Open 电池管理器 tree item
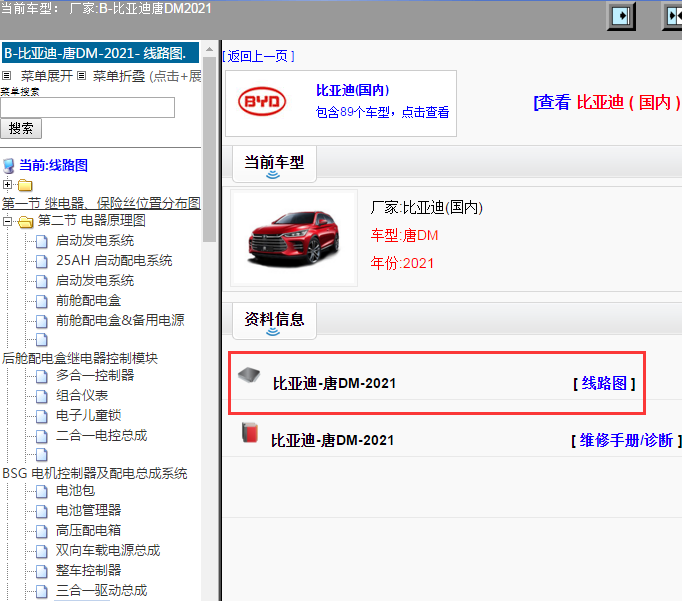Screen dimensions: 682x601 point(88,510)
